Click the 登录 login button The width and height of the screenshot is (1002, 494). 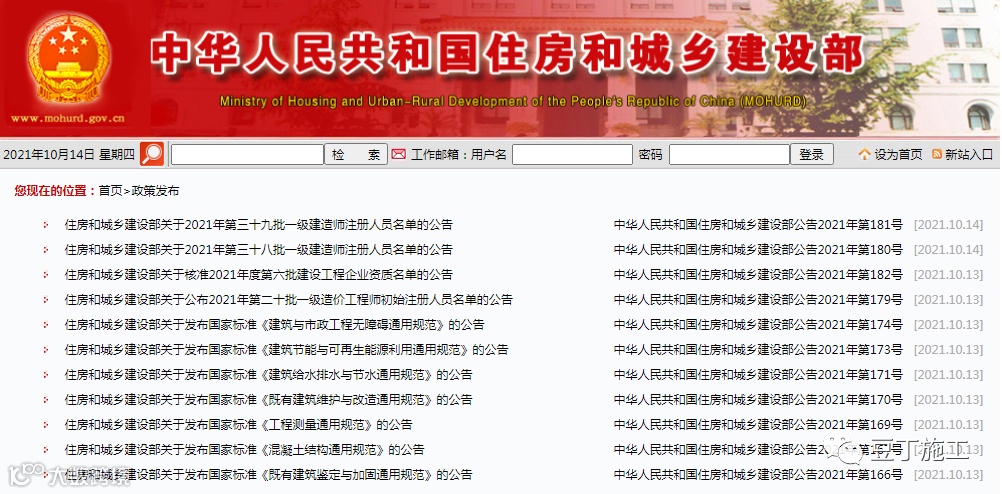pos(812,155)
